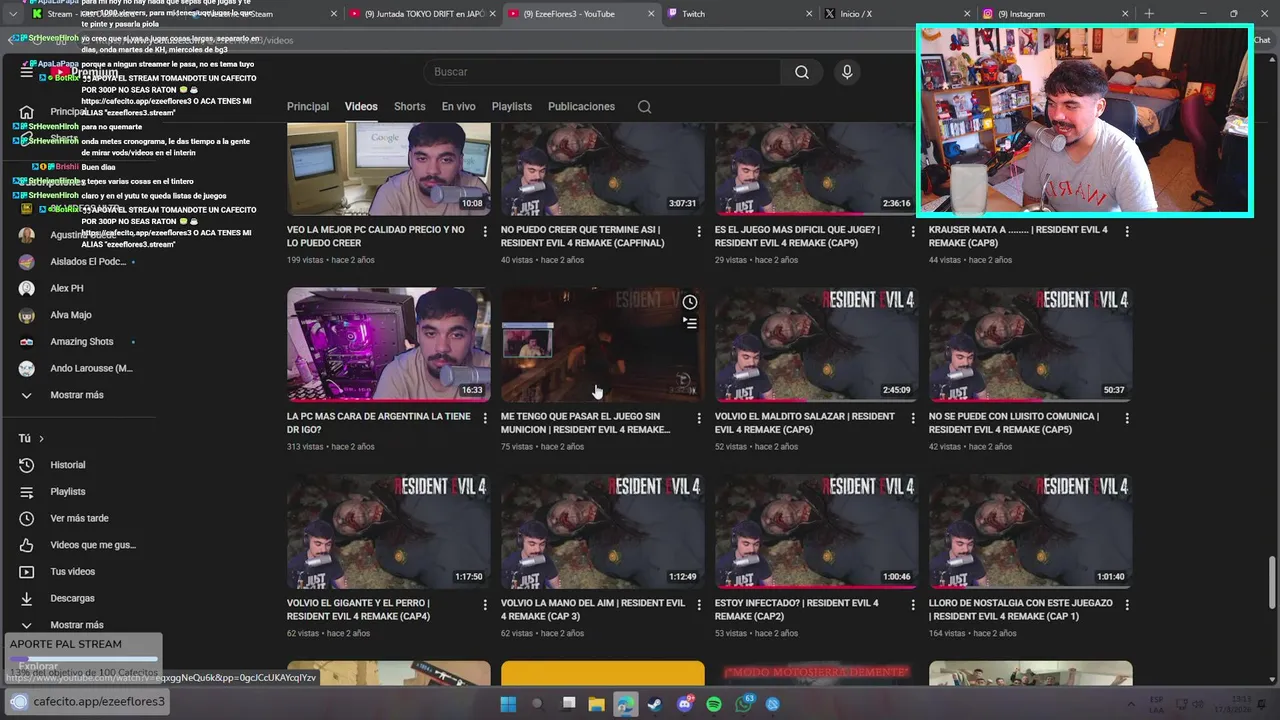
Task: Open Spotify from the taskbar
Action: 714,704
